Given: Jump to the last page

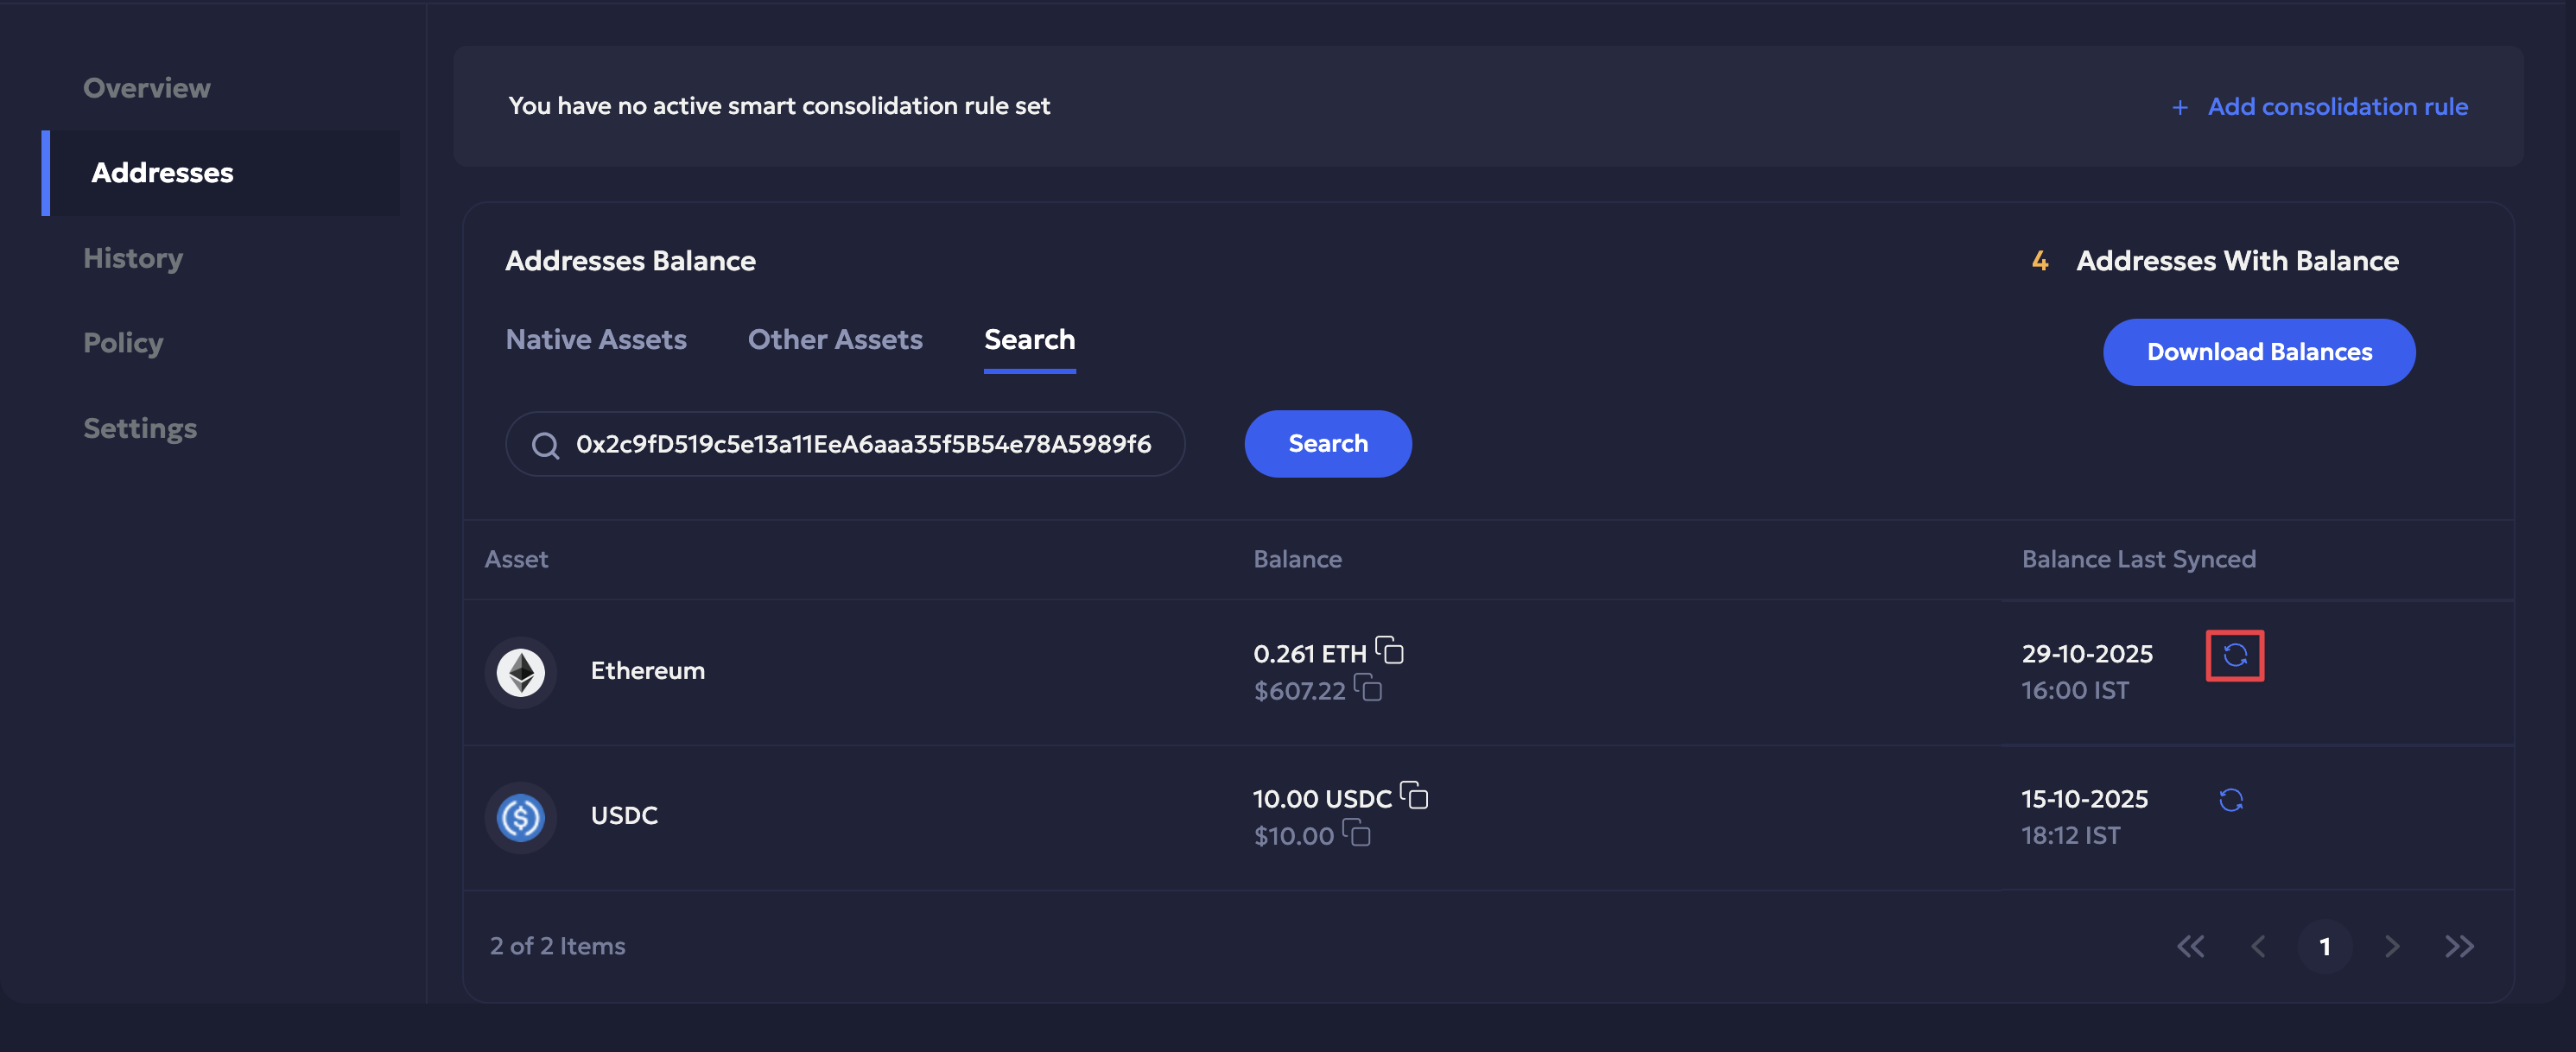Looking at the screenshot, I should click(2459, 946).
